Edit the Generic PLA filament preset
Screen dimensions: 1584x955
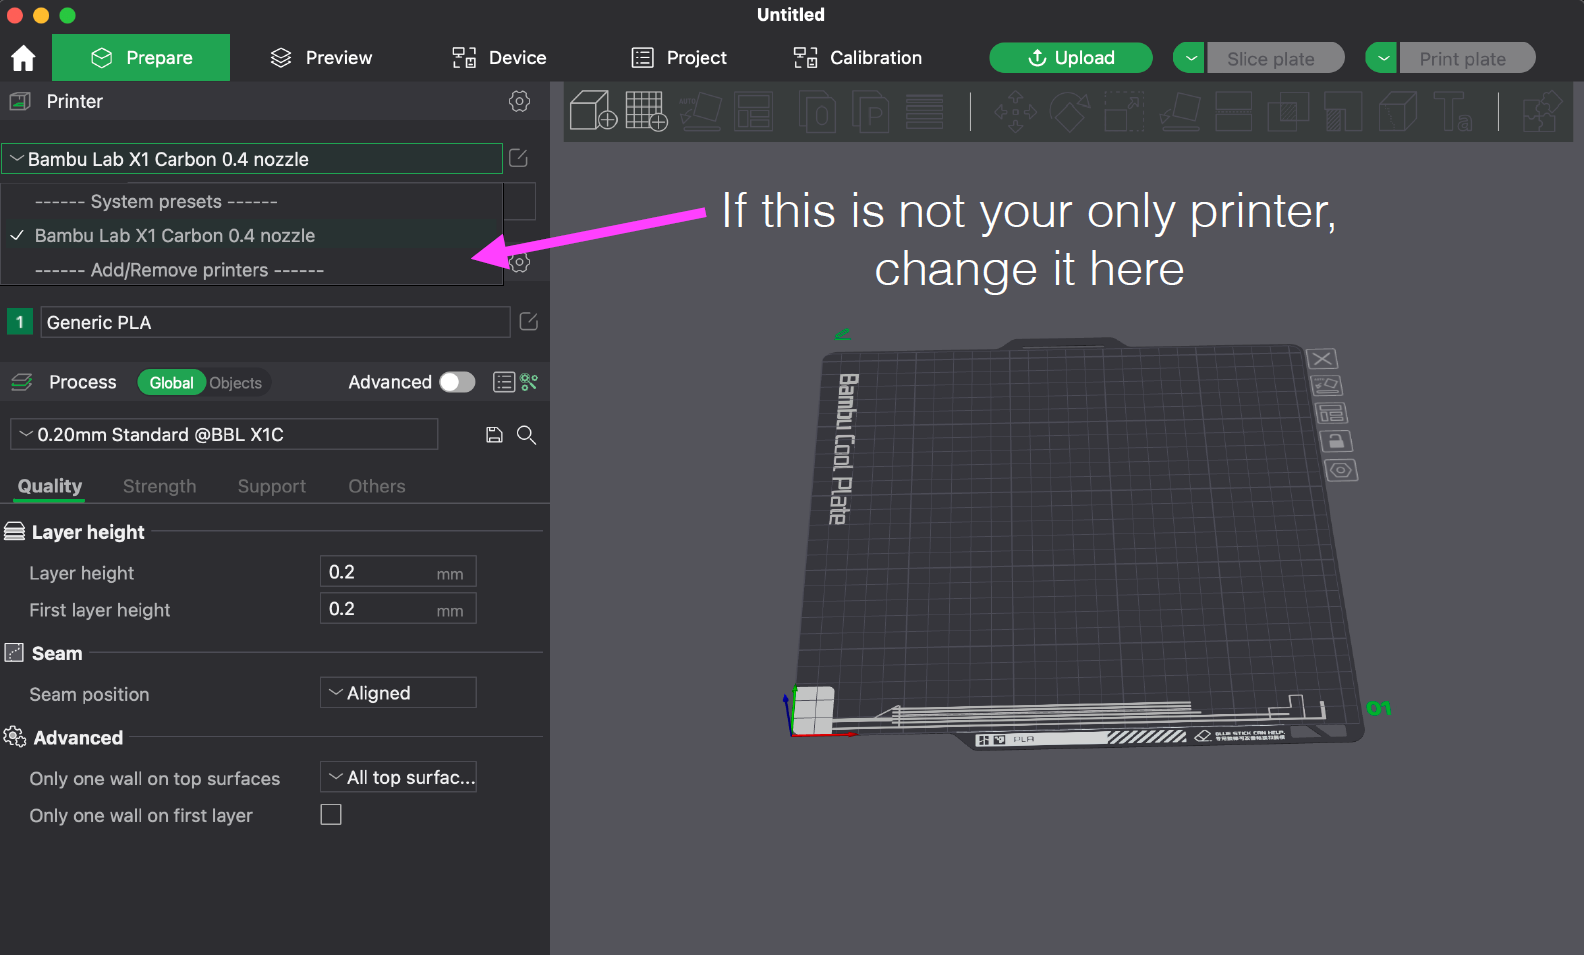(x=529, y=322)
